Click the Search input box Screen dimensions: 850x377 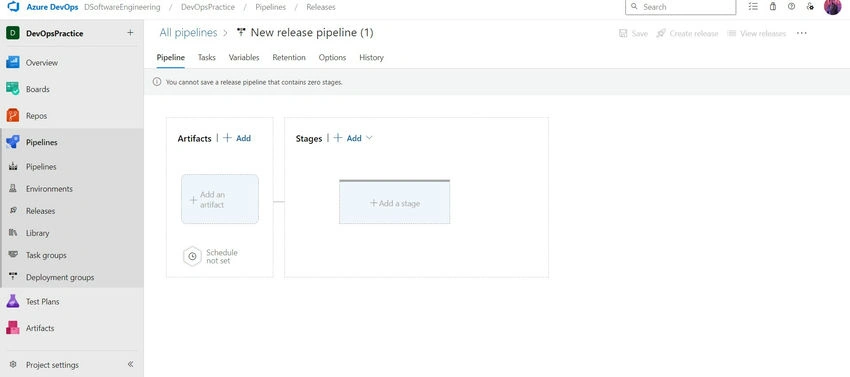point(681,7)
